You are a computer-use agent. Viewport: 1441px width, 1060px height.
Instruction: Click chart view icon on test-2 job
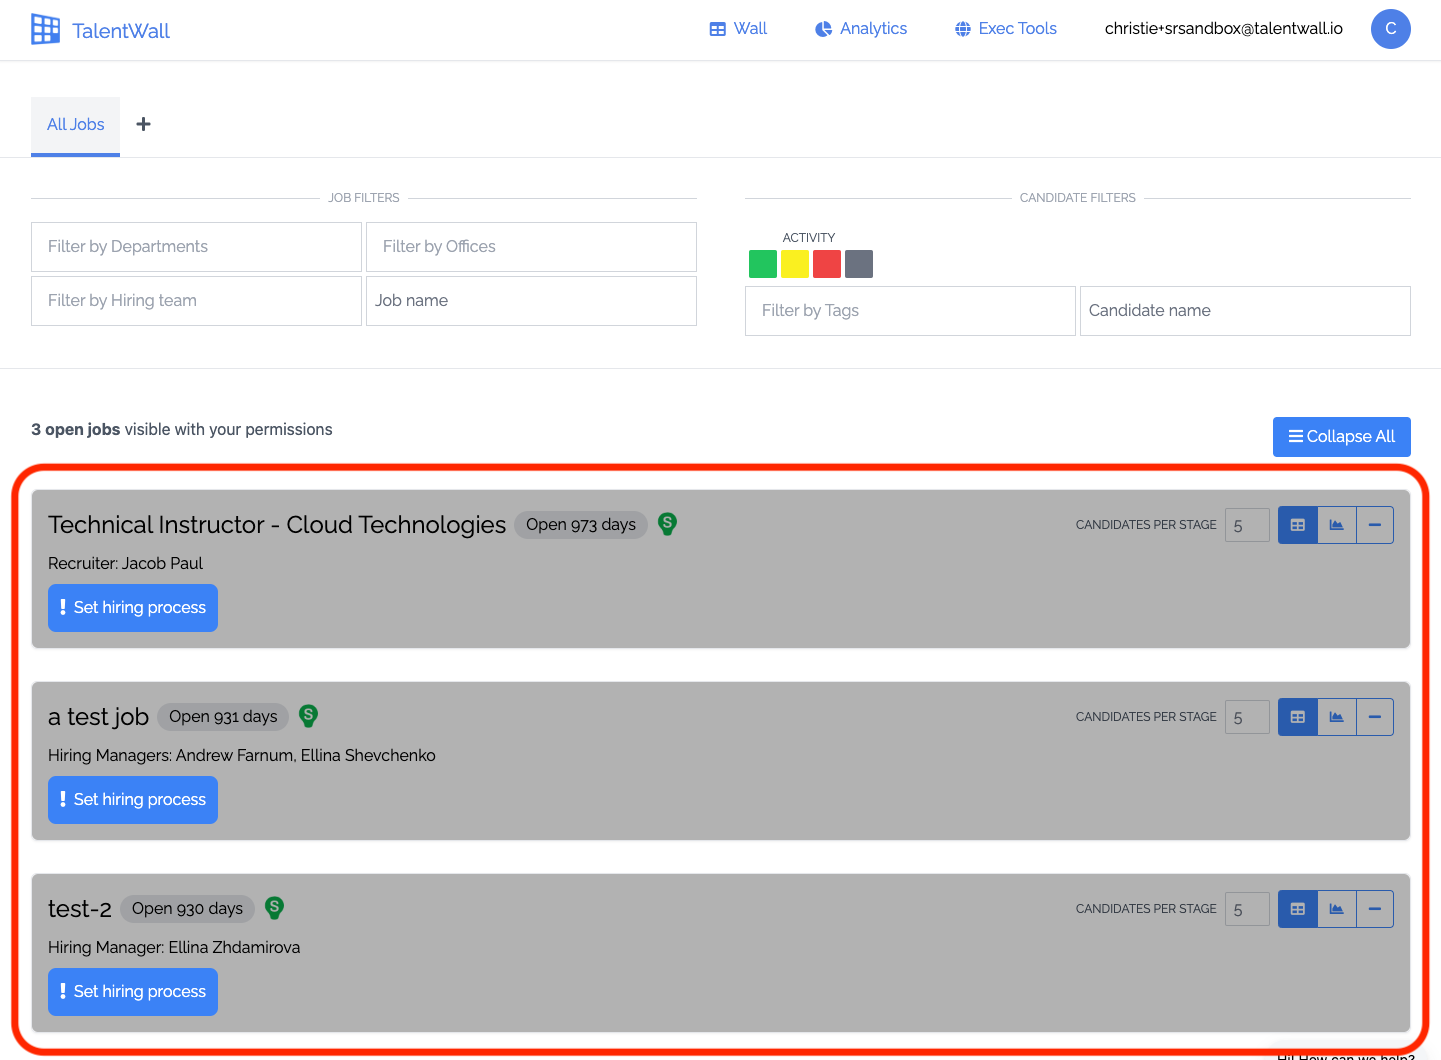[x=1336, y=909]
